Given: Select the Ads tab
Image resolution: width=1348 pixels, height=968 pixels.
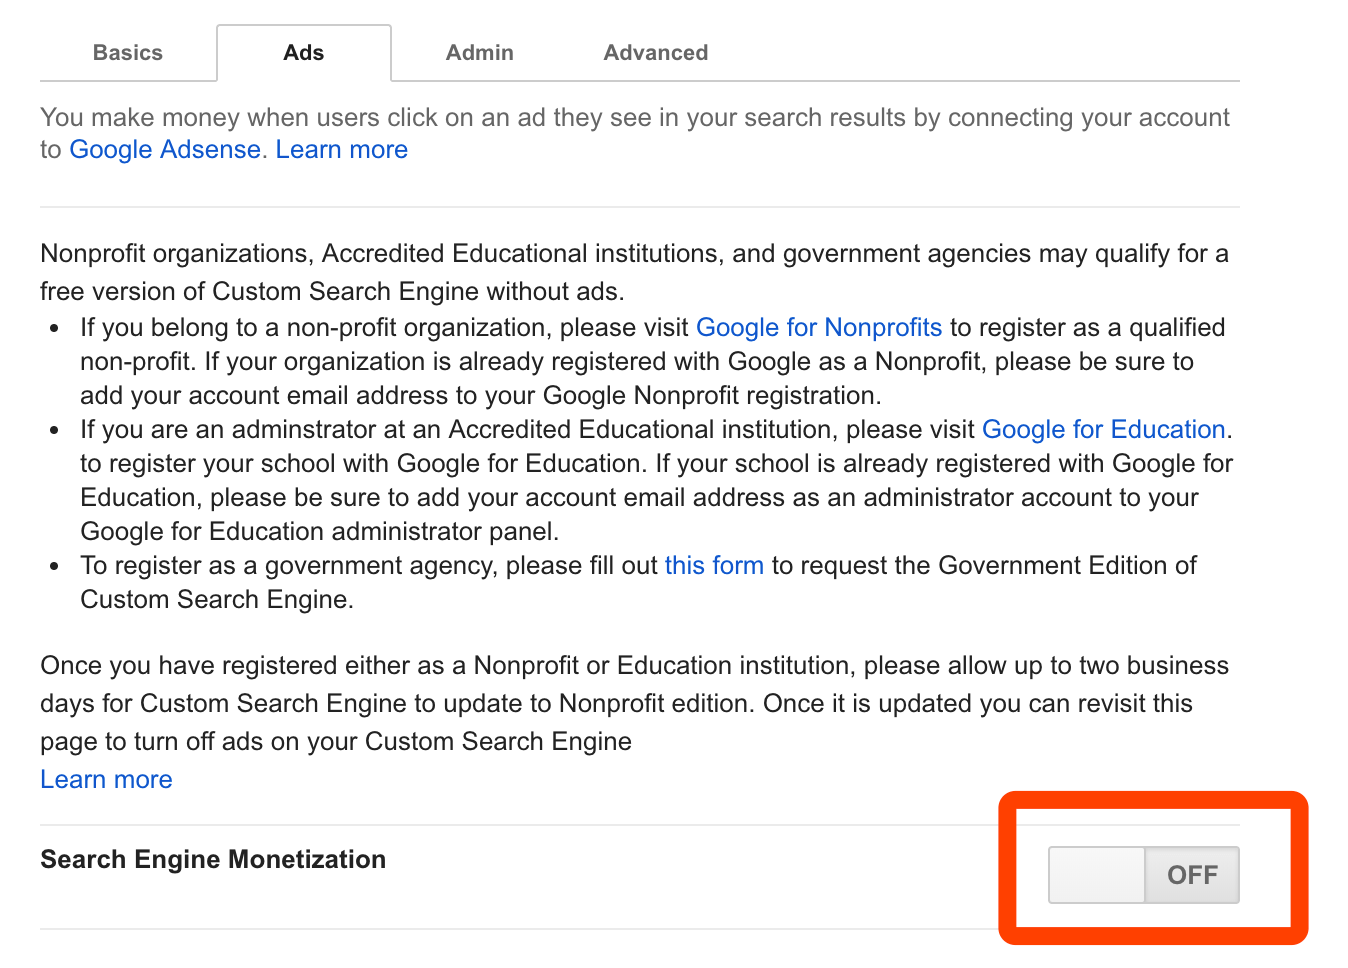Looking at the screenshot, I should pyautogui.click(x=303, y=53).
